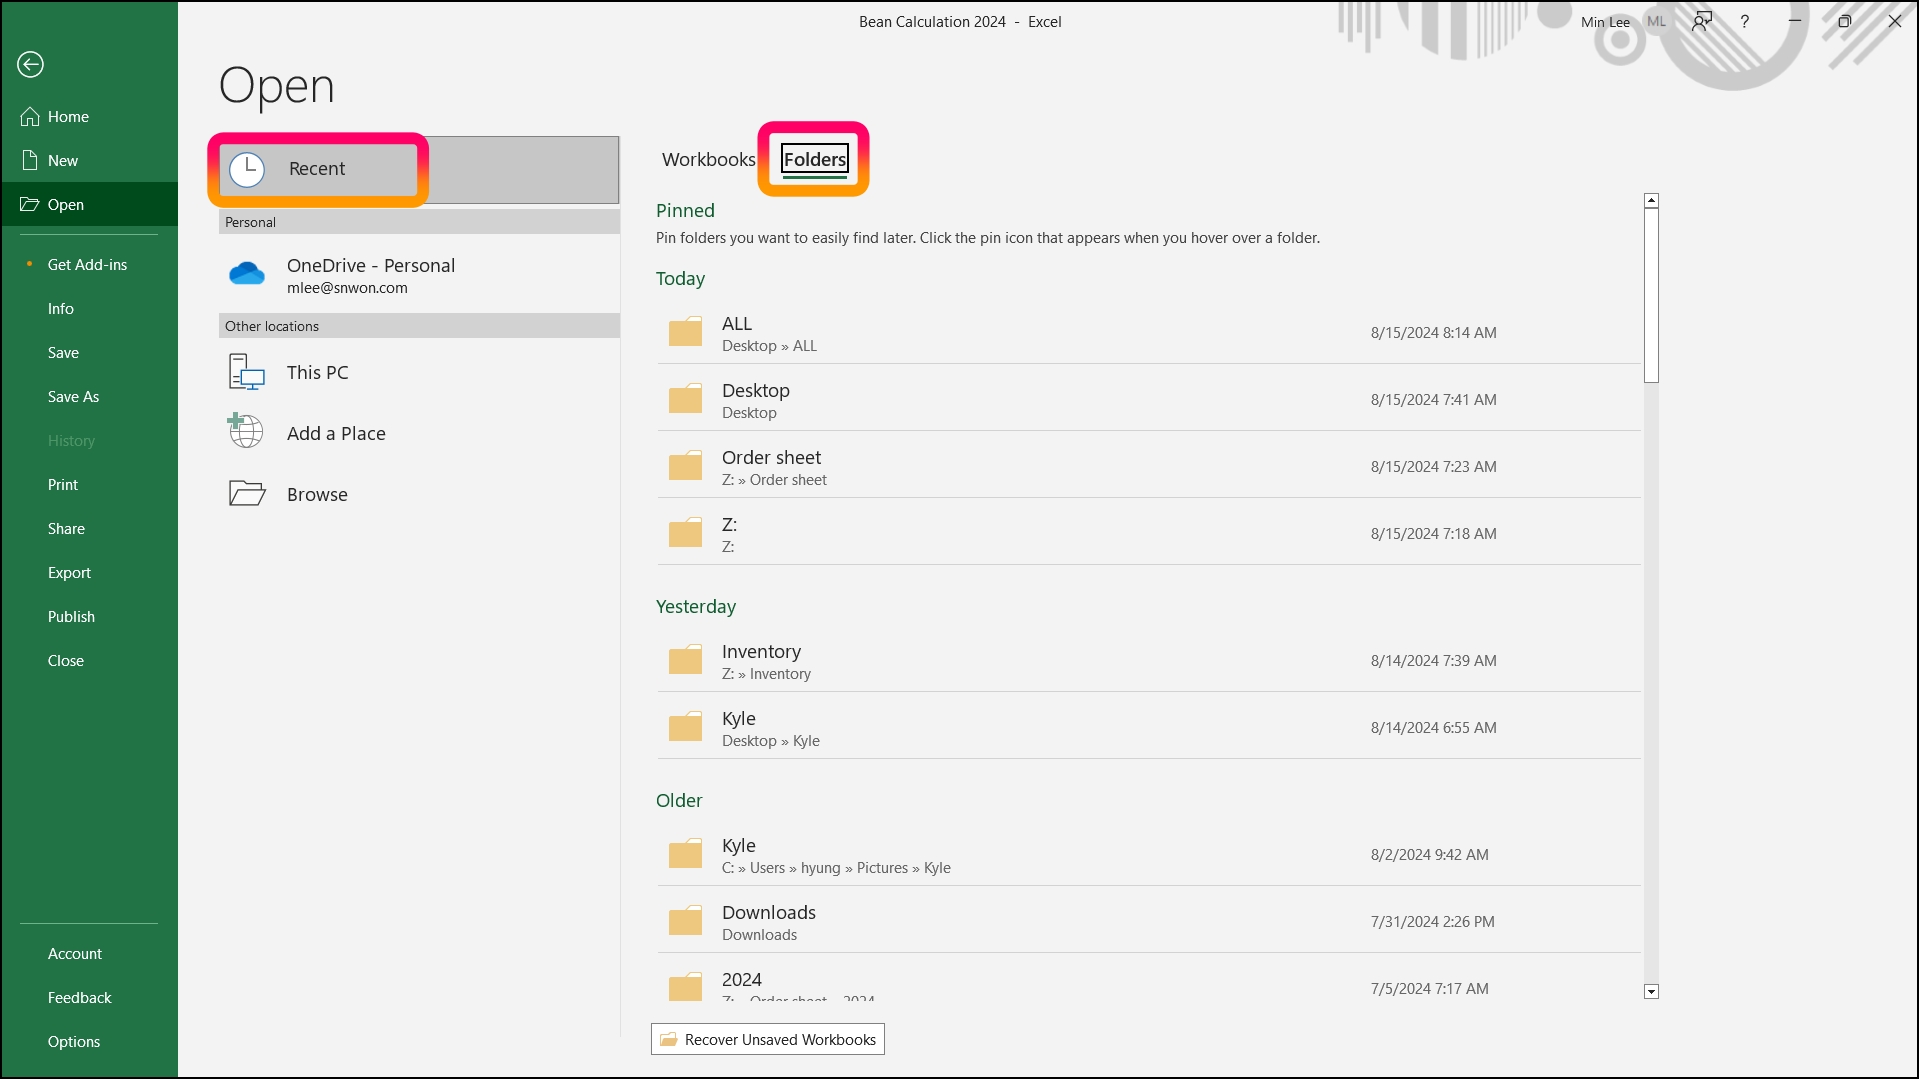Open the Inventory folder name

[x=761, y=652]
